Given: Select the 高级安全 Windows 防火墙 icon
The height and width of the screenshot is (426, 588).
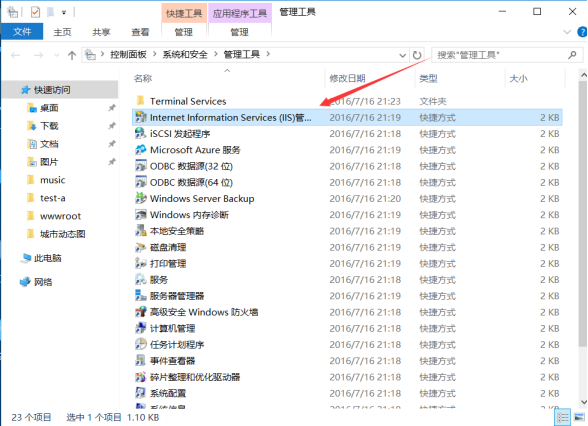Looking at the screenshot, I should tap(141, 312).
